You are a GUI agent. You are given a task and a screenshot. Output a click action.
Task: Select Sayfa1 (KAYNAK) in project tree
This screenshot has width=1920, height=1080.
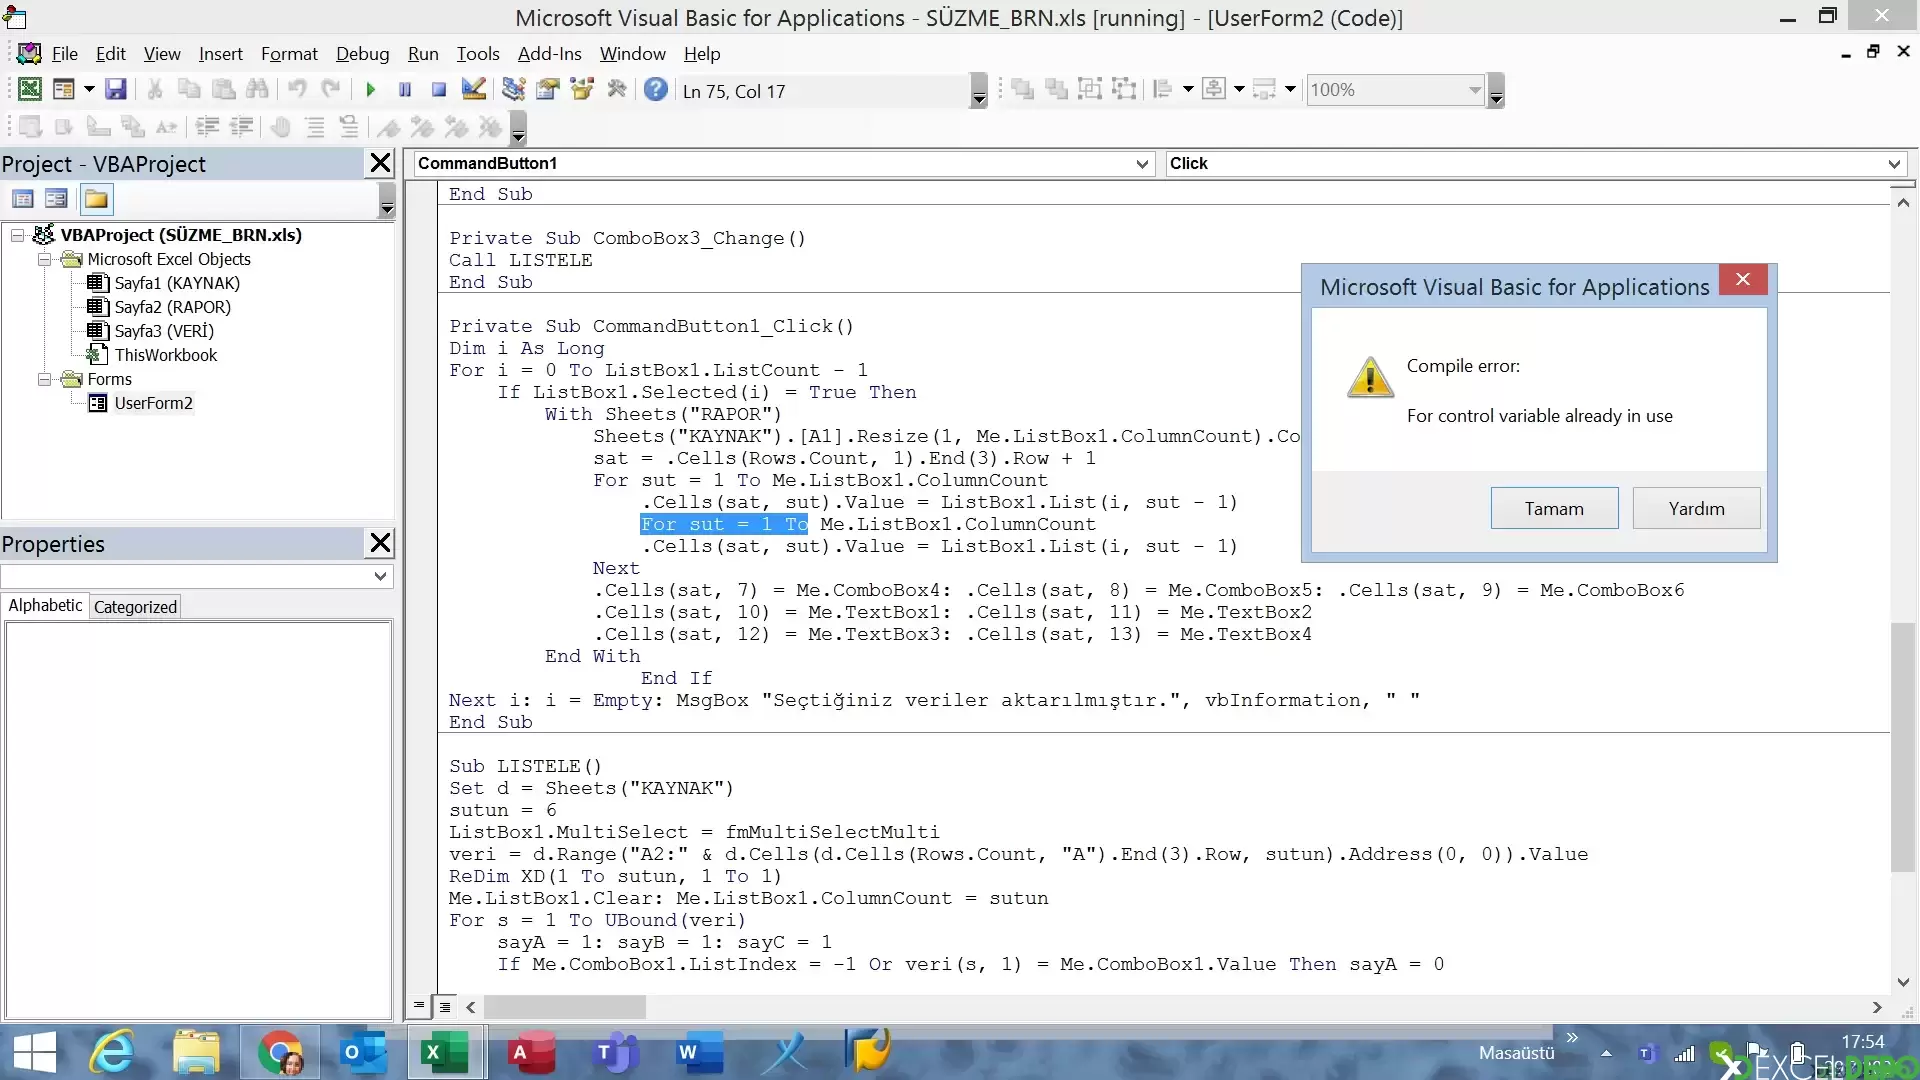pyautogui.click(x=177, y=283)
